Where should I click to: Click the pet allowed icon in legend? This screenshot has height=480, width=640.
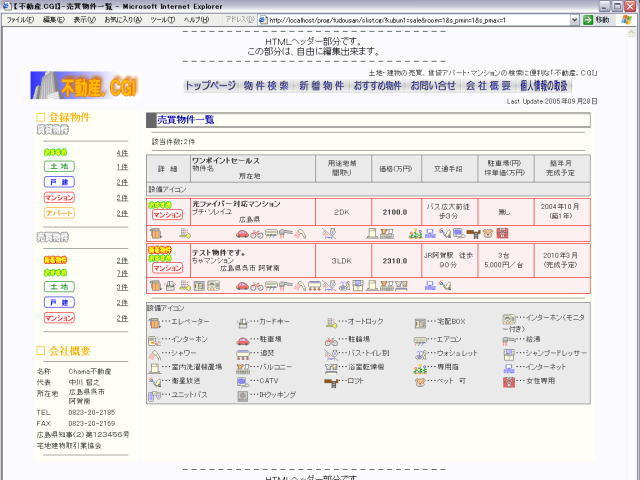pos(422,381)
